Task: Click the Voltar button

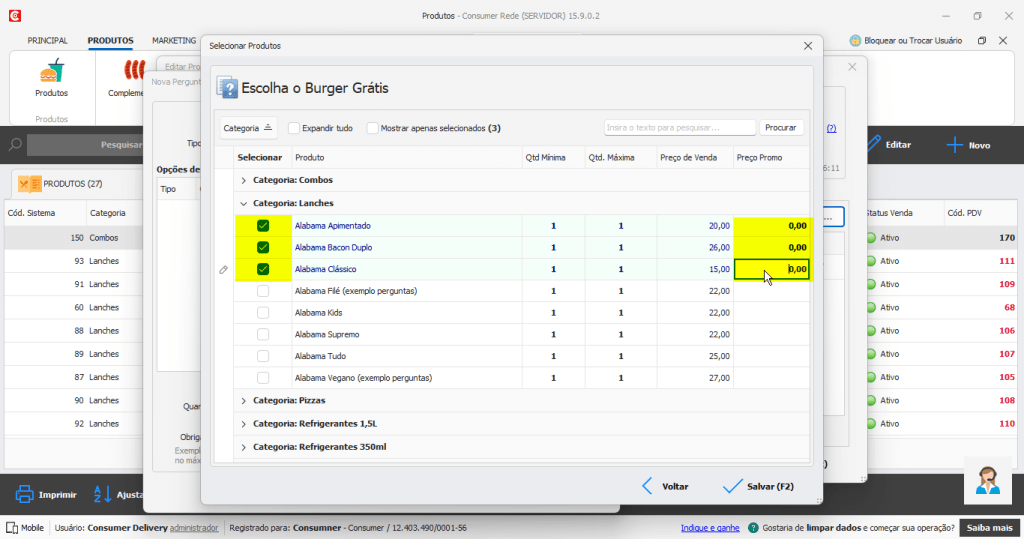Action: 665,487
